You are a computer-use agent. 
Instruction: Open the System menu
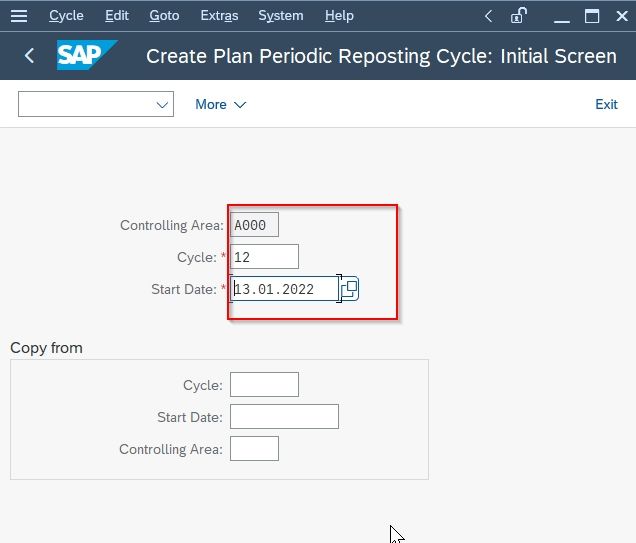pyautogui.click(x=281, y=15)
